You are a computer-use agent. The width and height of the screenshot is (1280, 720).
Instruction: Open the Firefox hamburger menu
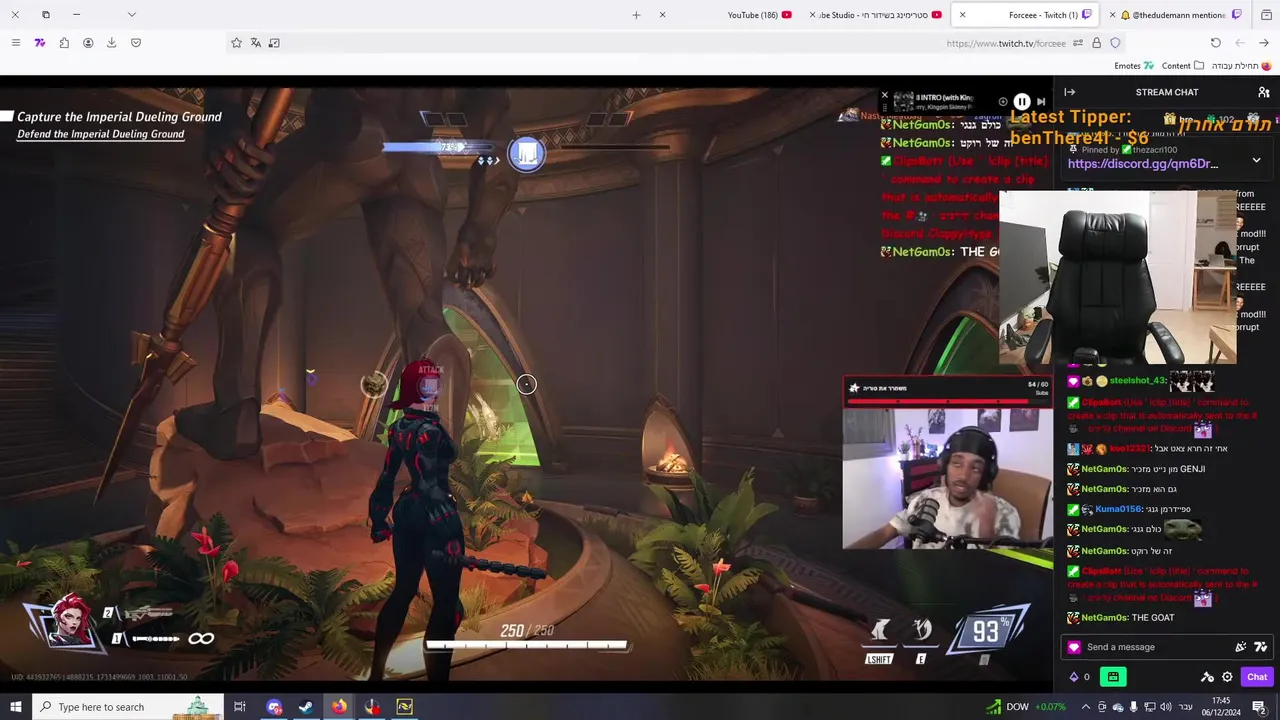pyautogui.click(x=15, y=43)
